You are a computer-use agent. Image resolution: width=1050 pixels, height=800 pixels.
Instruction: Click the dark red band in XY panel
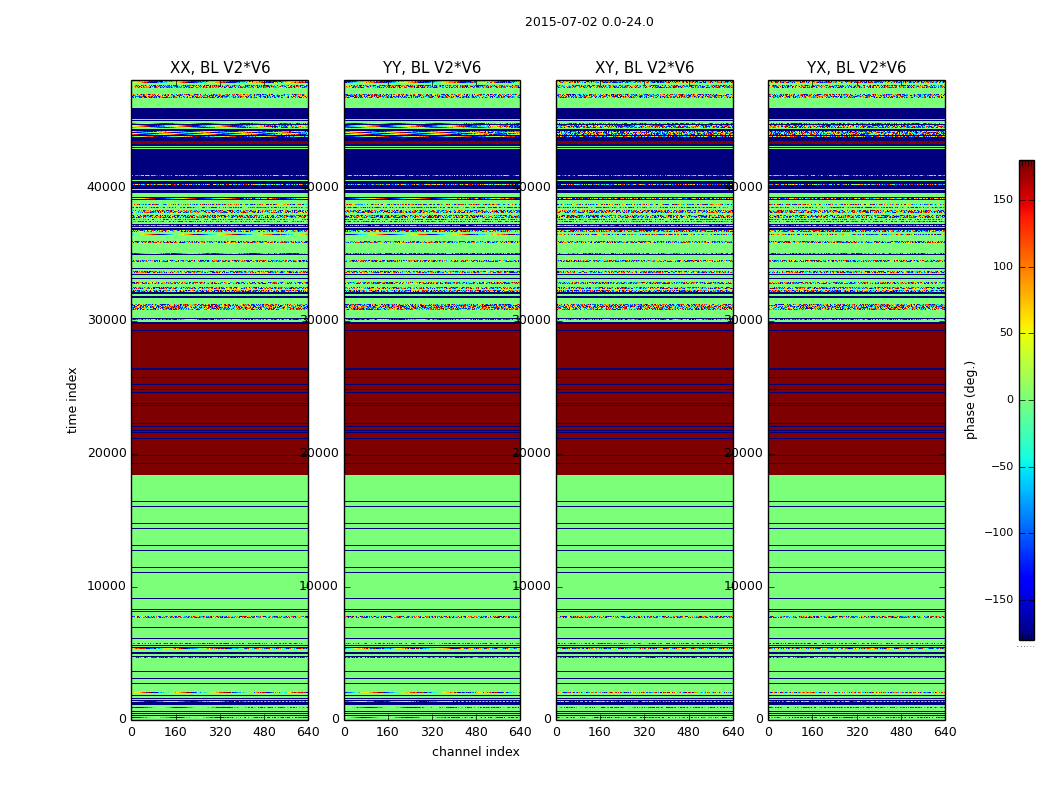tap(644, 398)
